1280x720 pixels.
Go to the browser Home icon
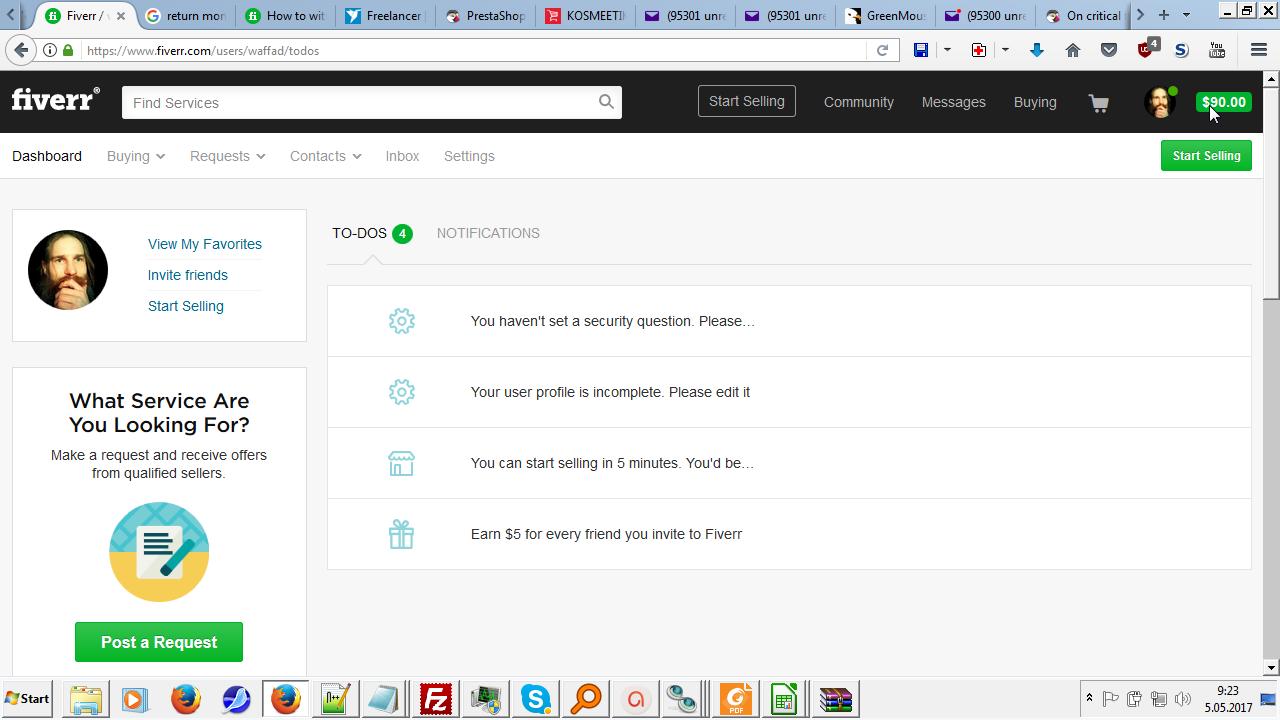pos(1073,50)
